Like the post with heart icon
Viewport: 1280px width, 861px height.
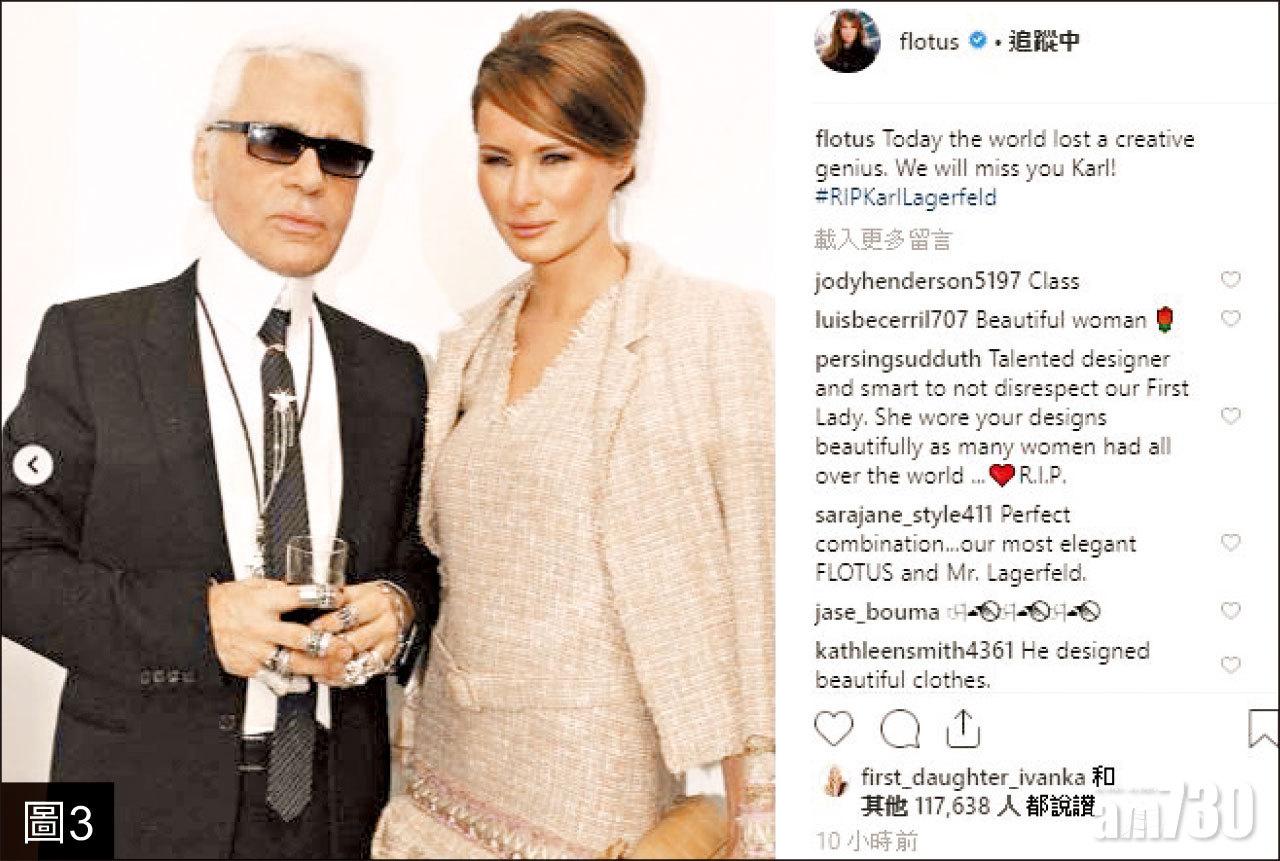(834, 728)
